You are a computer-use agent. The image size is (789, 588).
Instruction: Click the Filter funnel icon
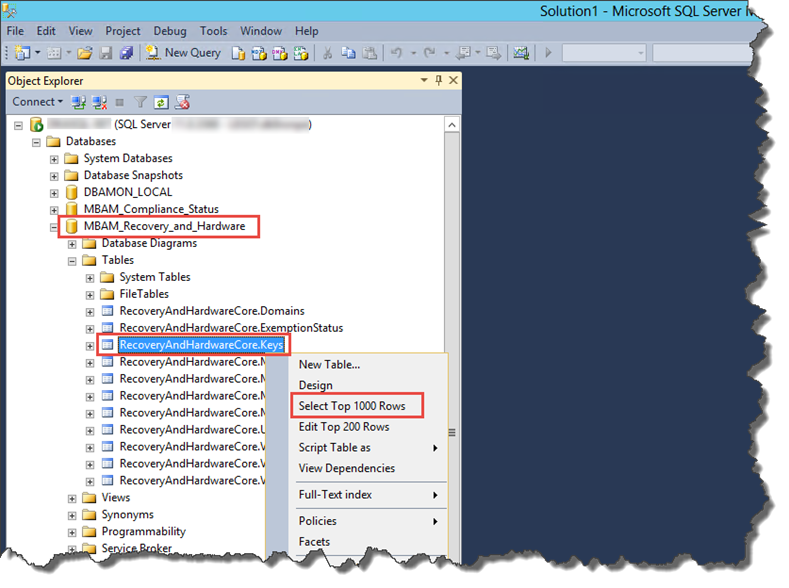click(x=140, y=103)
